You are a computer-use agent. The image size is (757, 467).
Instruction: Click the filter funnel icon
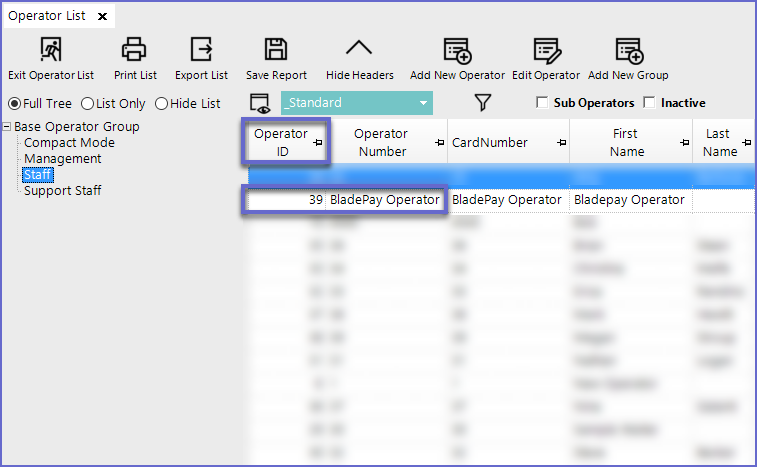pos(483,102)
